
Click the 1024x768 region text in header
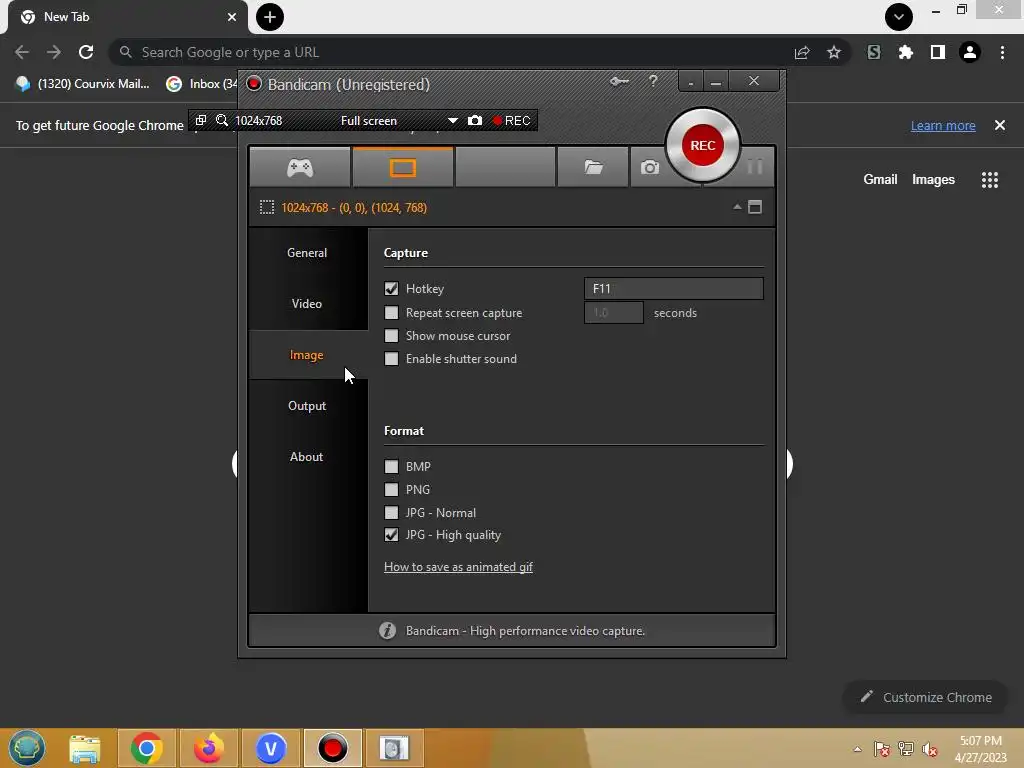354,208
